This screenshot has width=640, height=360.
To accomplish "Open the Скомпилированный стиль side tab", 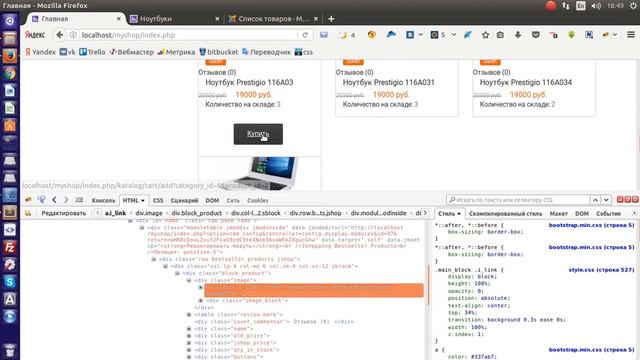I will point(505,214).
